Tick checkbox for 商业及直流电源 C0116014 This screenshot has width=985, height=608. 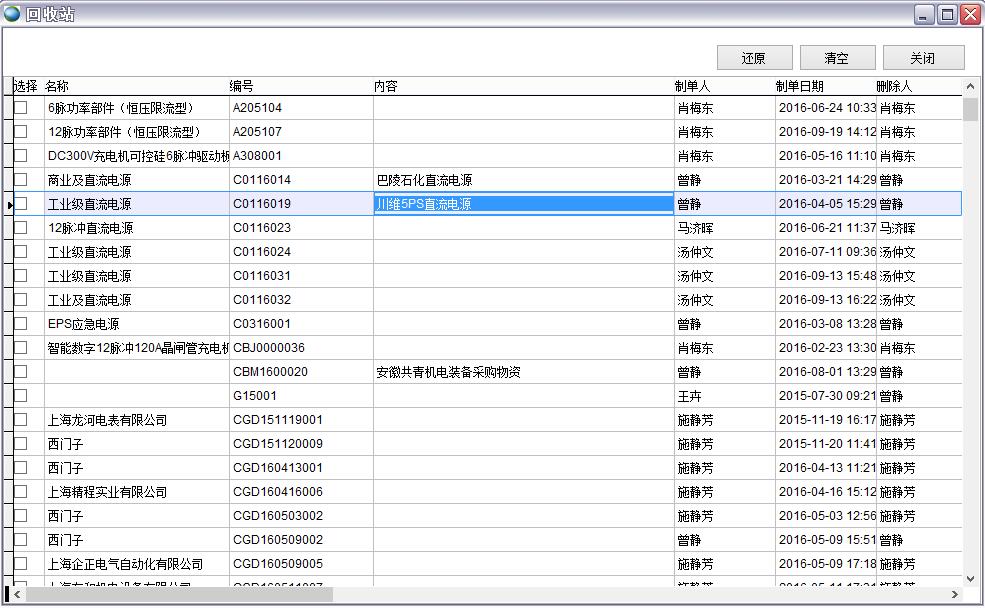(x=21, y=180)
